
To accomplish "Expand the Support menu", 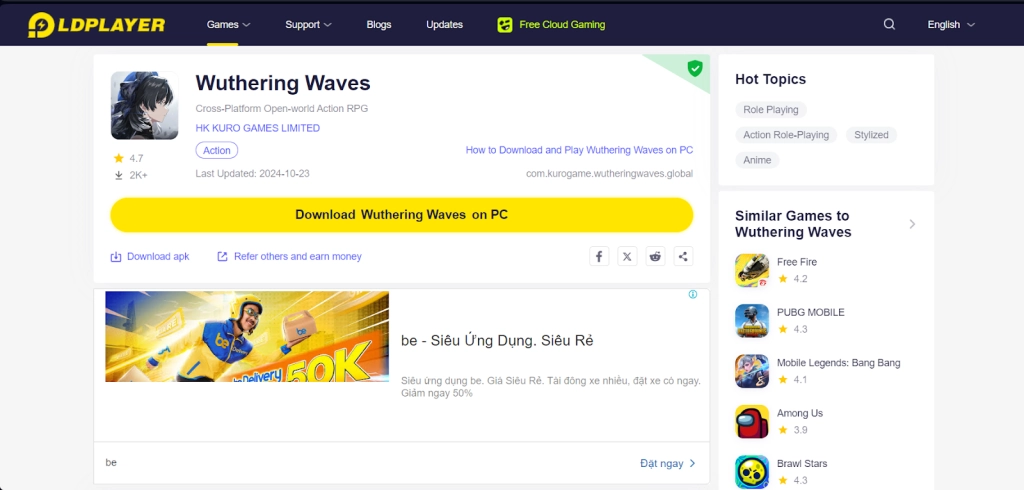I will [x=308, y=25].
